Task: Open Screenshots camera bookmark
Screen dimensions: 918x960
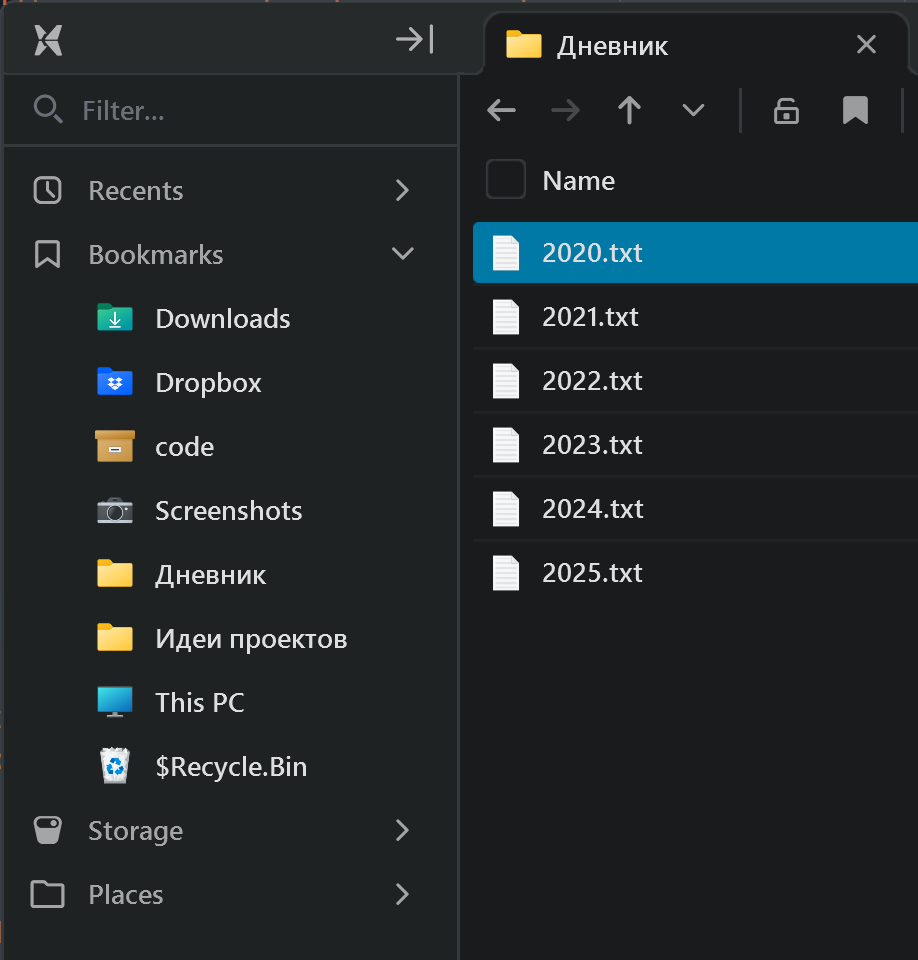Action: pyautogui.click(x=228, y=511)
